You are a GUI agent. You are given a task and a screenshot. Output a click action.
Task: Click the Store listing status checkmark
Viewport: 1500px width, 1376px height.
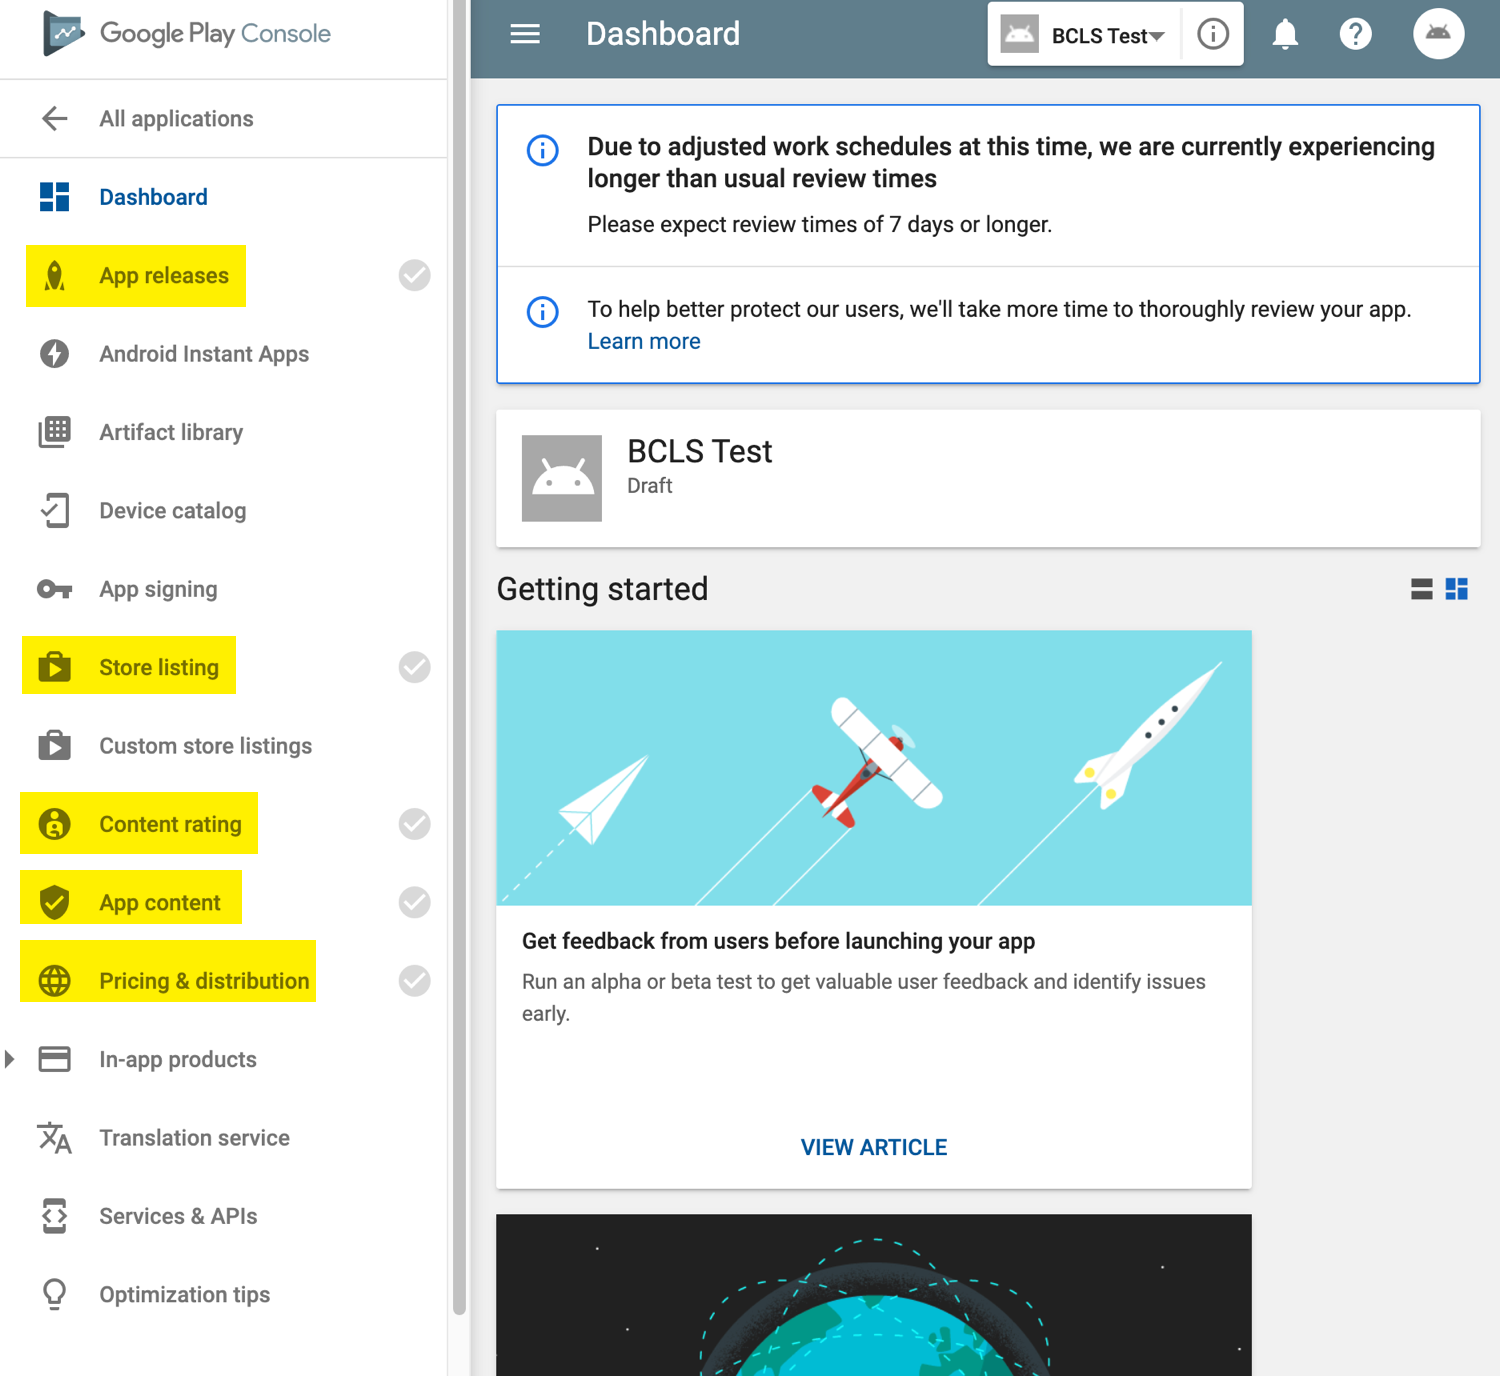(x=414, y=667)
